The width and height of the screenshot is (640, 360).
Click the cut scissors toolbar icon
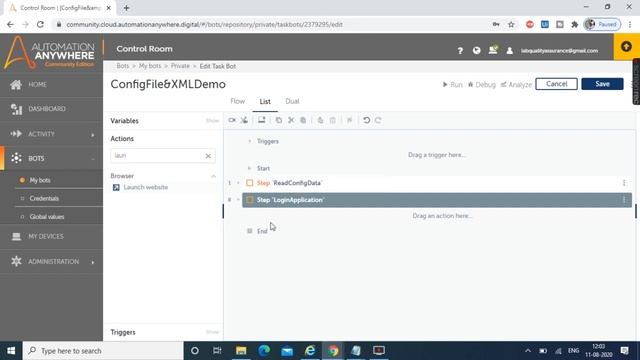point(291,120)
